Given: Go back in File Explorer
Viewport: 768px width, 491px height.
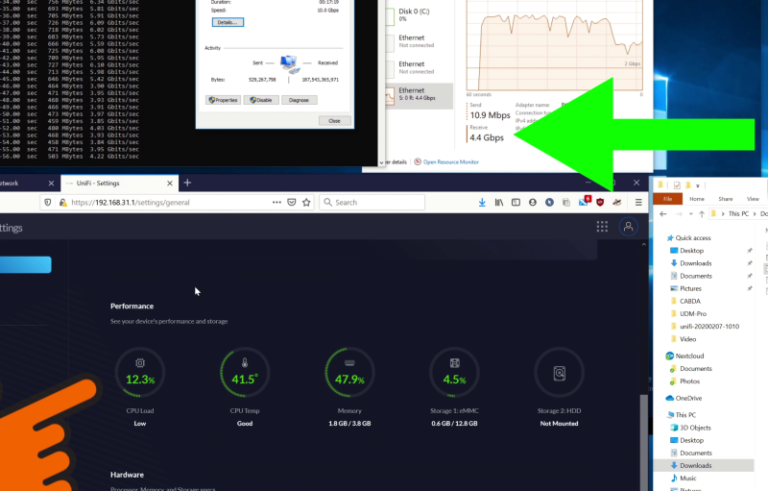Looking at the screenshot, I should (663, 214).
